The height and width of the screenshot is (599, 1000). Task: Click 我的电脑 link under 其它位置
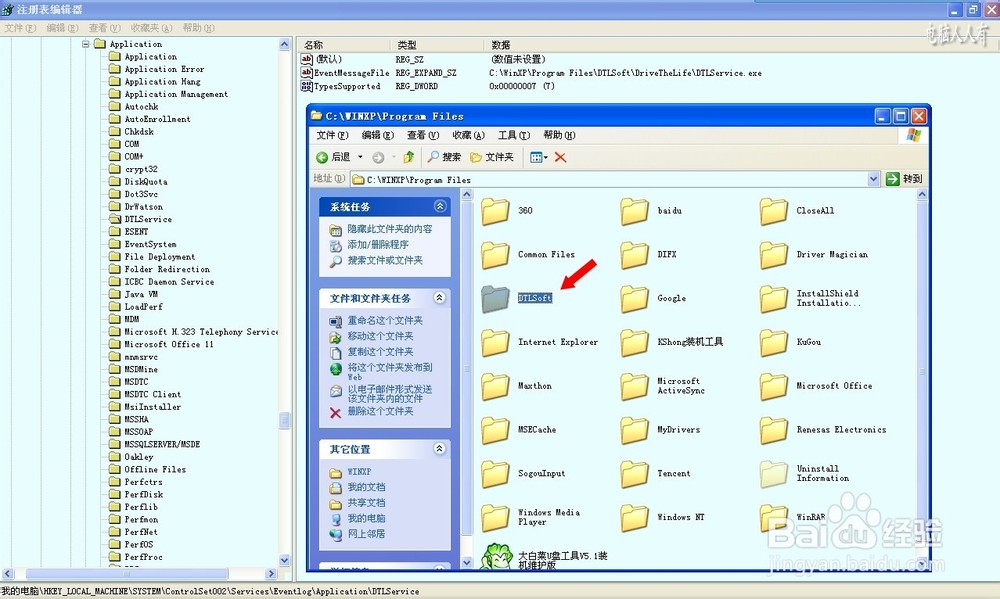(366, 519)
